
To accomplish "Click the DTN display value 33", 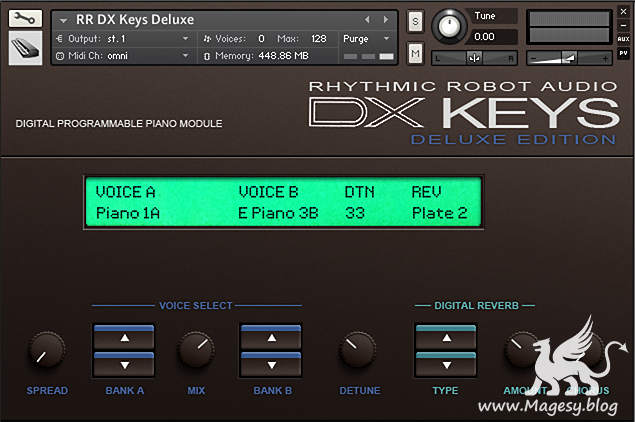I will (355, 213).
